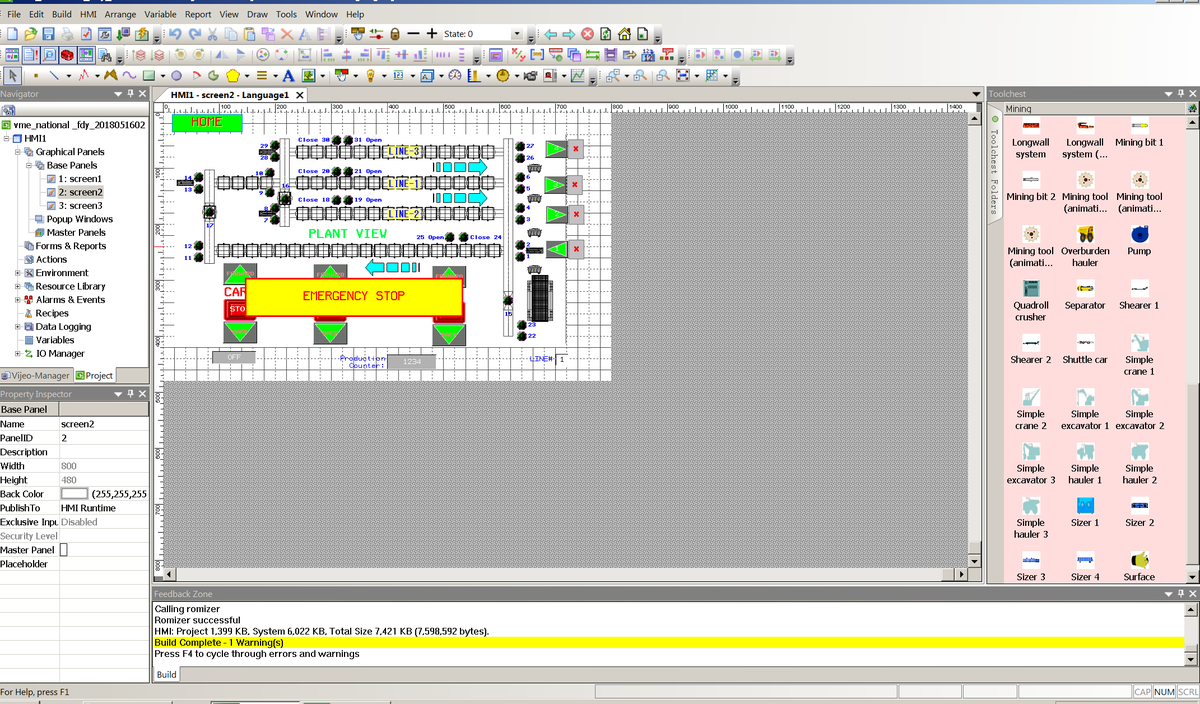This screenshot has width=1200, height=704.
Task: Select the meter gauge tool
Action: [x=455, y=75]
